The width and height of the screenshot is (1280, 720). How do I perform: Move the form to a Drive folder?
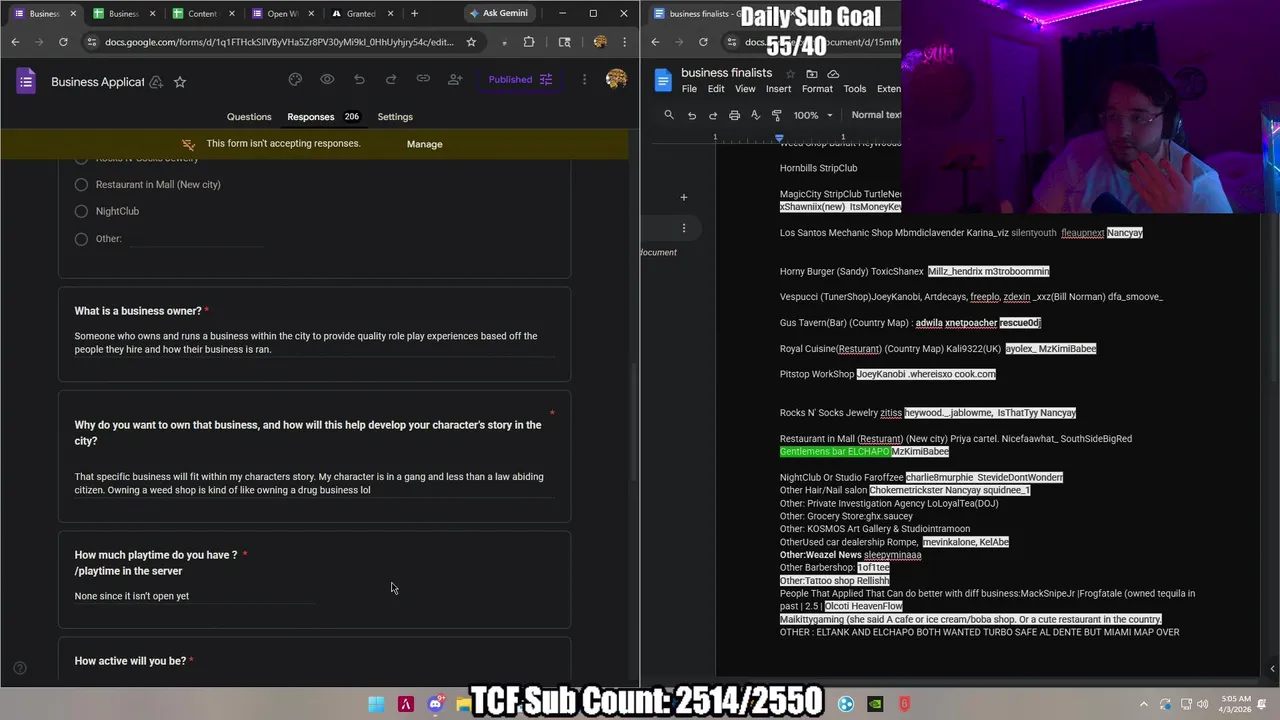(x=156, y=82)
